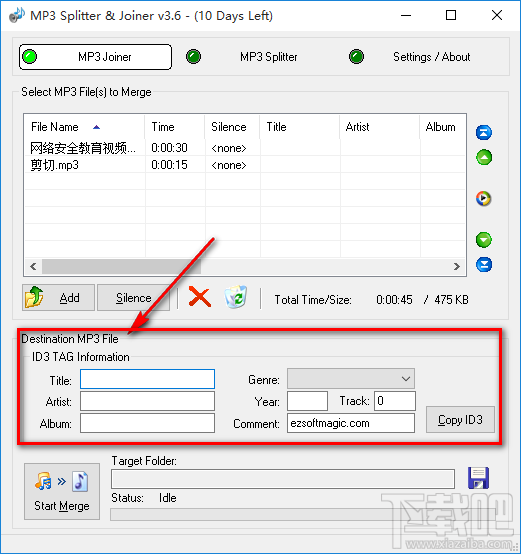
Task: Click into the Album input field
Action: [147, 423]
